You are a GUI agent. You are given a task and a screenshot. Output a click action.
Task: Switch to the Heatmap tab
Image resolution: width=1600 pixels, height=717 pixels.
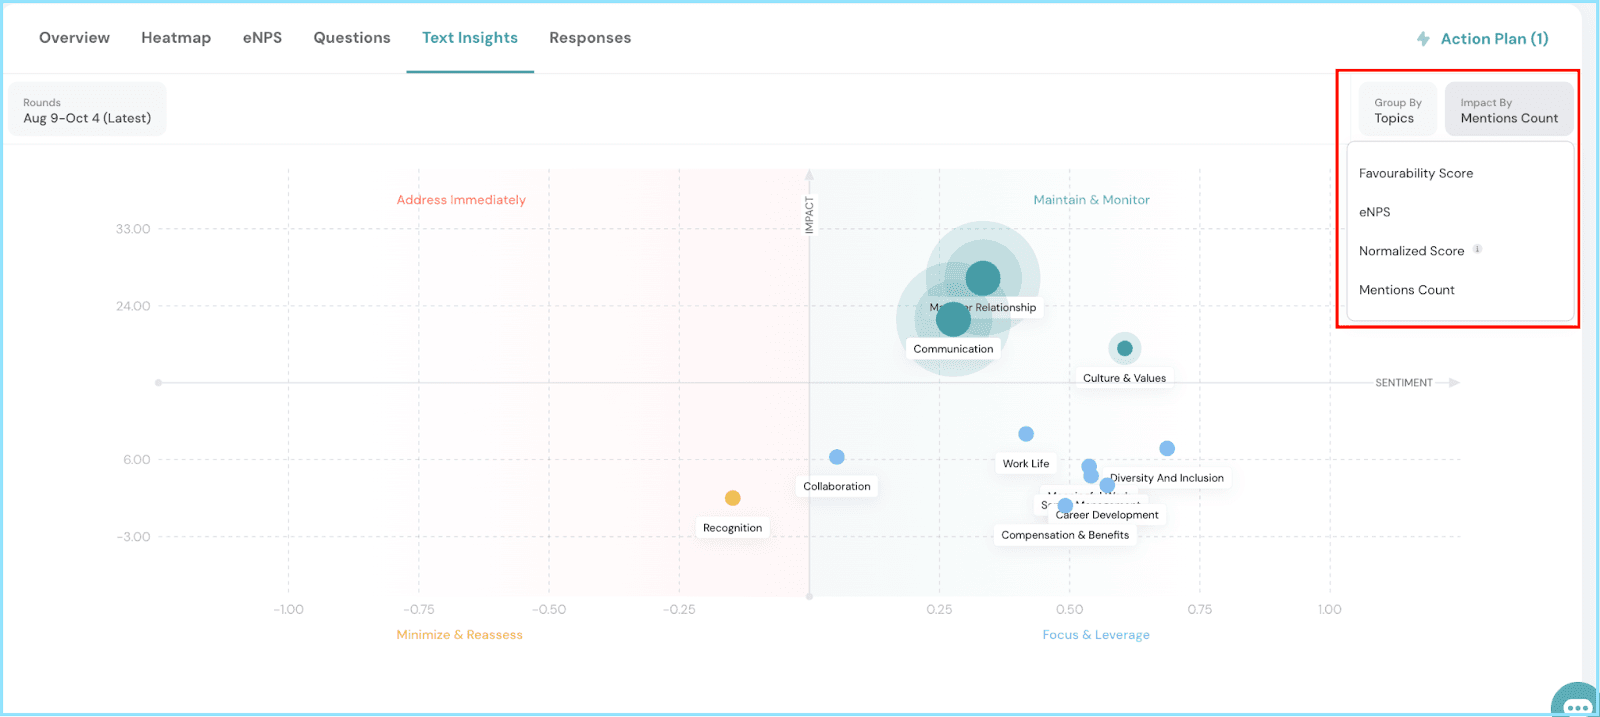pyautogui.click(x=176, y=38)
